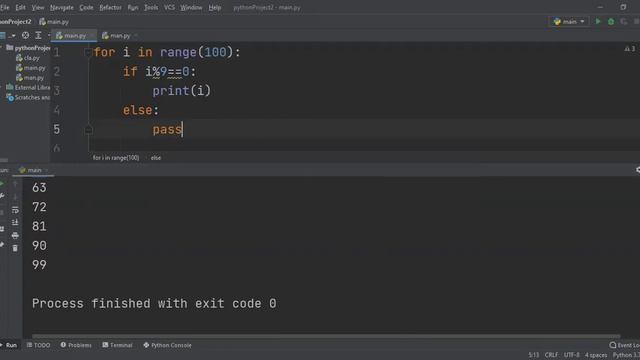
Task: Click the print(i) code on line 3
Action: 182,91
